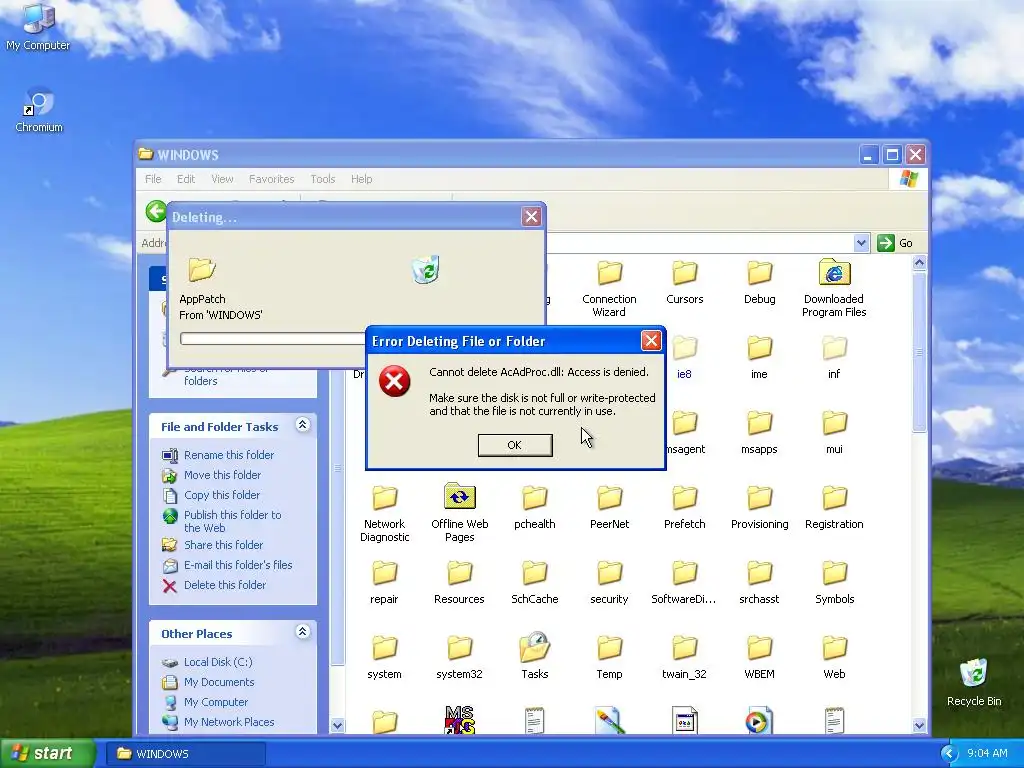This screenshot has width=1024, height=768.
Task: Select the repair folder
Action: (x=385, y=583)
